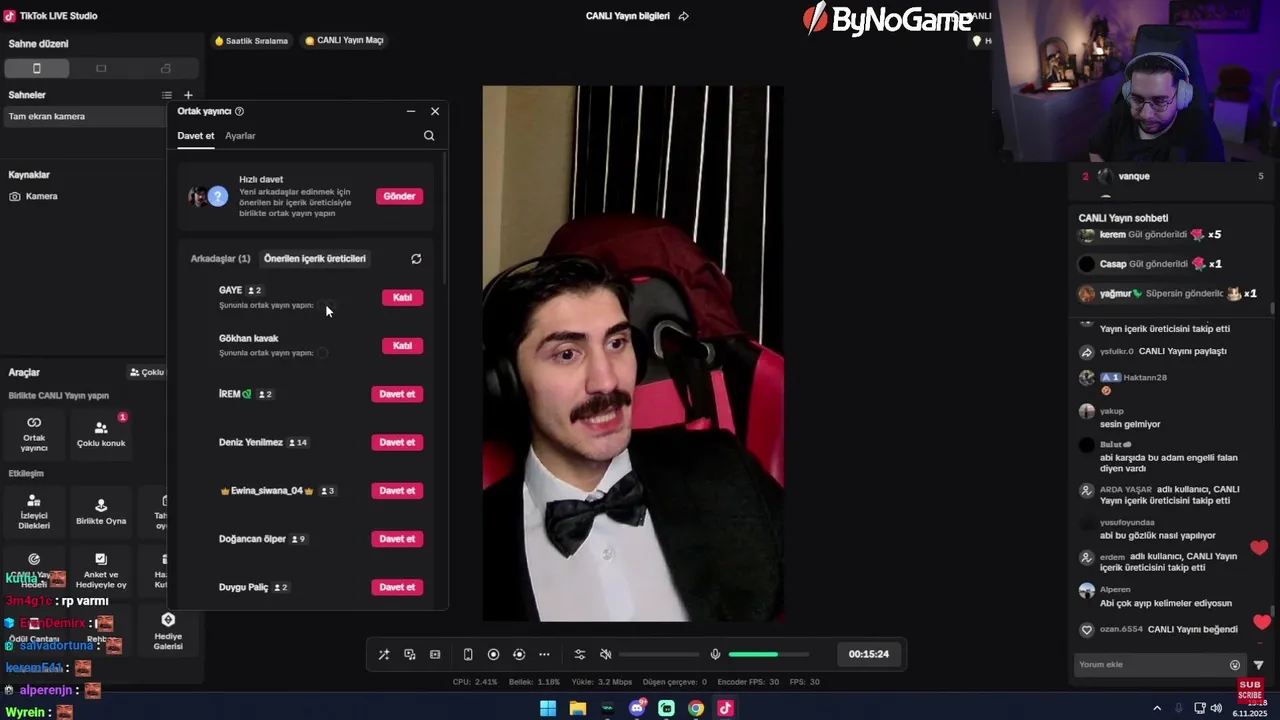Refresh the suggested creators list
Image resolution: width=1280 pixels, height=720 pixels.
pos(416,259)
